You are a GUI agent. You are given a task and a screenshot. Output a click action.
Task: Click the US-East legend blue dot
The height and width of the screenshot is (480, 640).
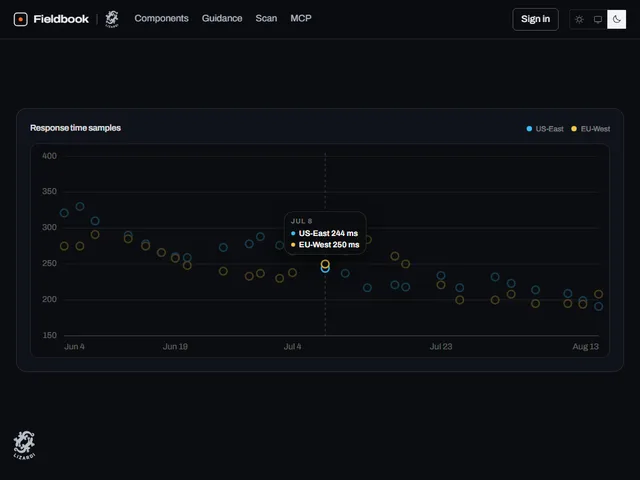529,129
